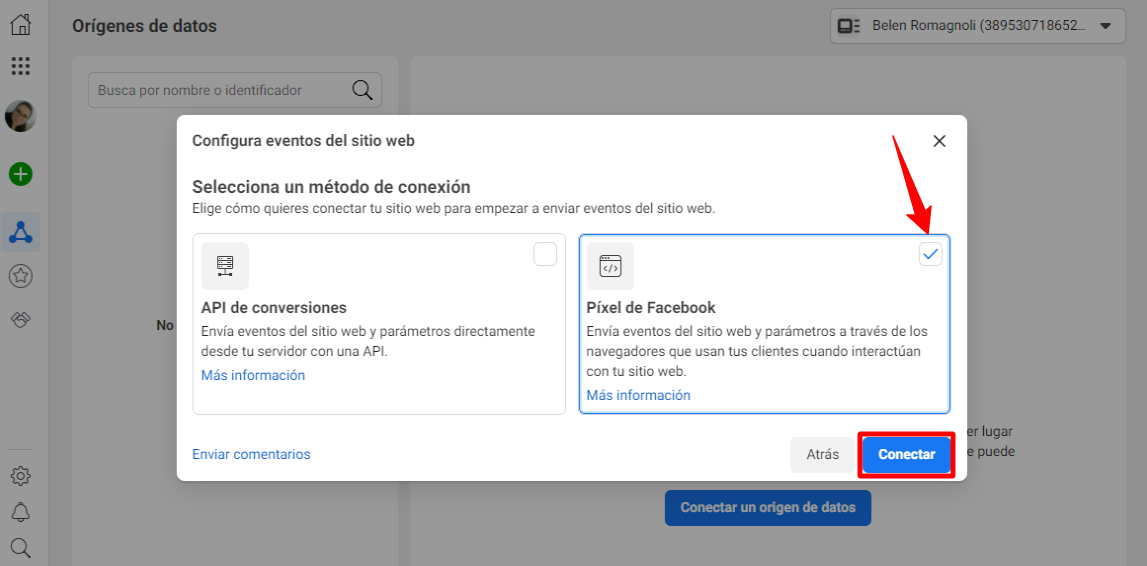Close the 'Configura eventos del sitio web' dialog
The image size is (1147, 566).
click(939, 141)
